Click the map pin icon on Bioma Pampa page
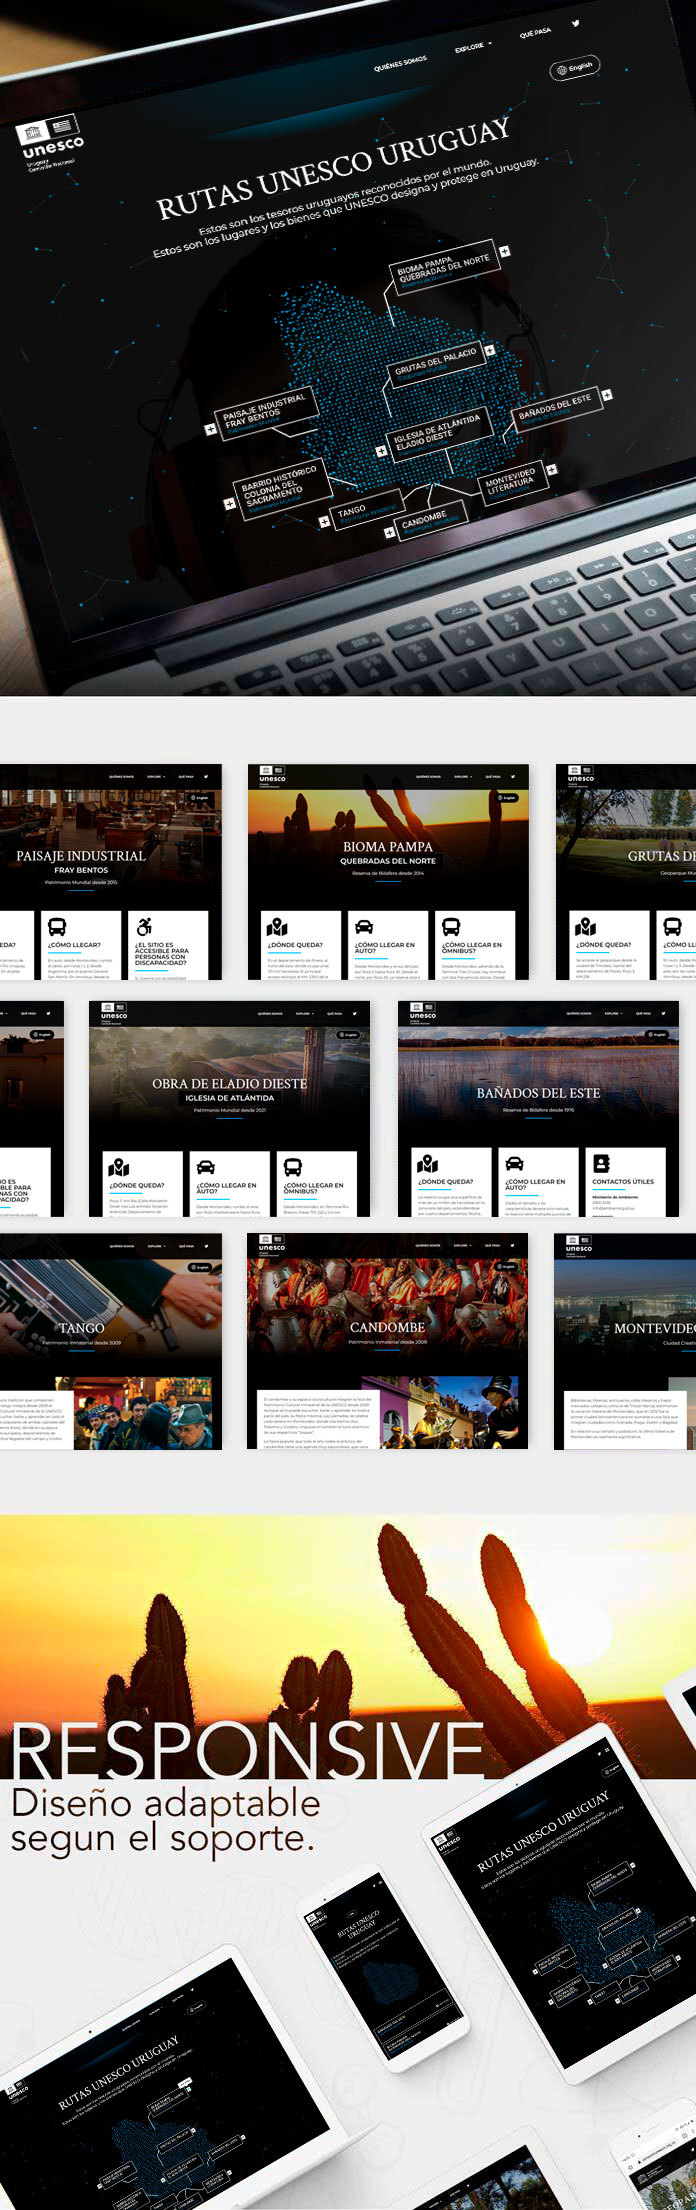 (x=277, y=927)
